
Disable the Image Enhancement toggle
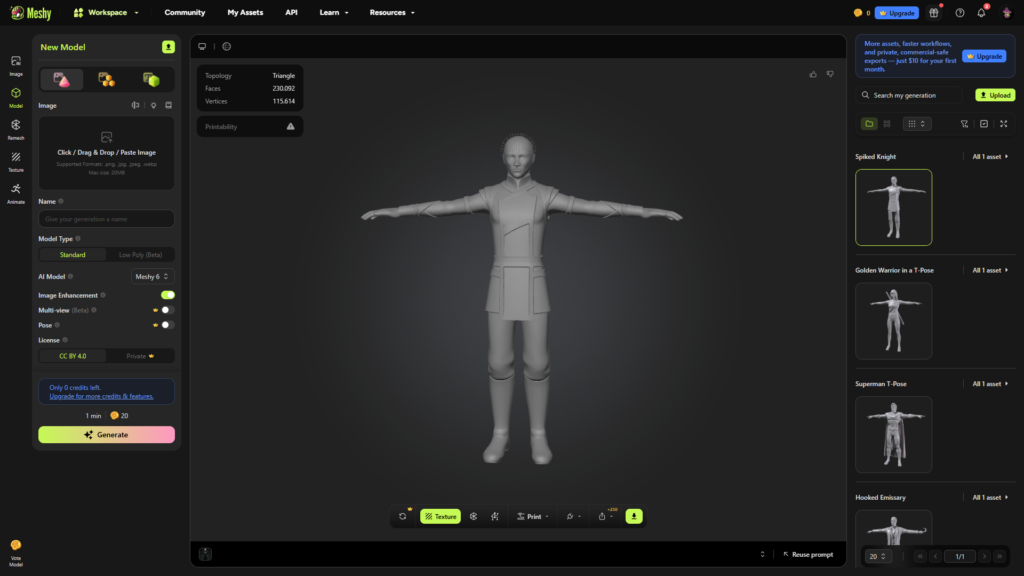tap(168, 295)
